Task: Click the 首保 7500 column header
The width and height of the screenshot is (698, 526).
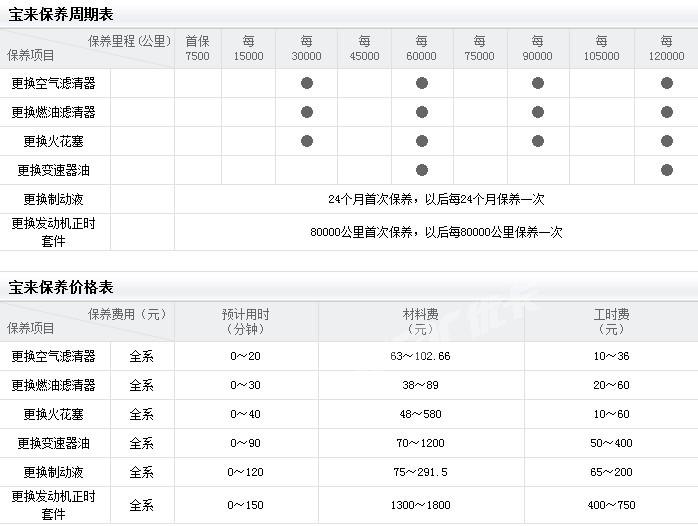Action: click(198, 49)
